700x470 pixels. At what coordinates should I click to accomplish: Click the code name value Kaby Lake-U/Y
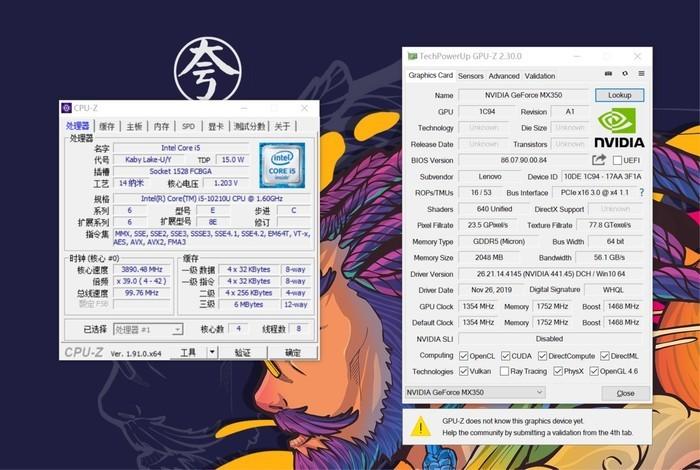148,159
